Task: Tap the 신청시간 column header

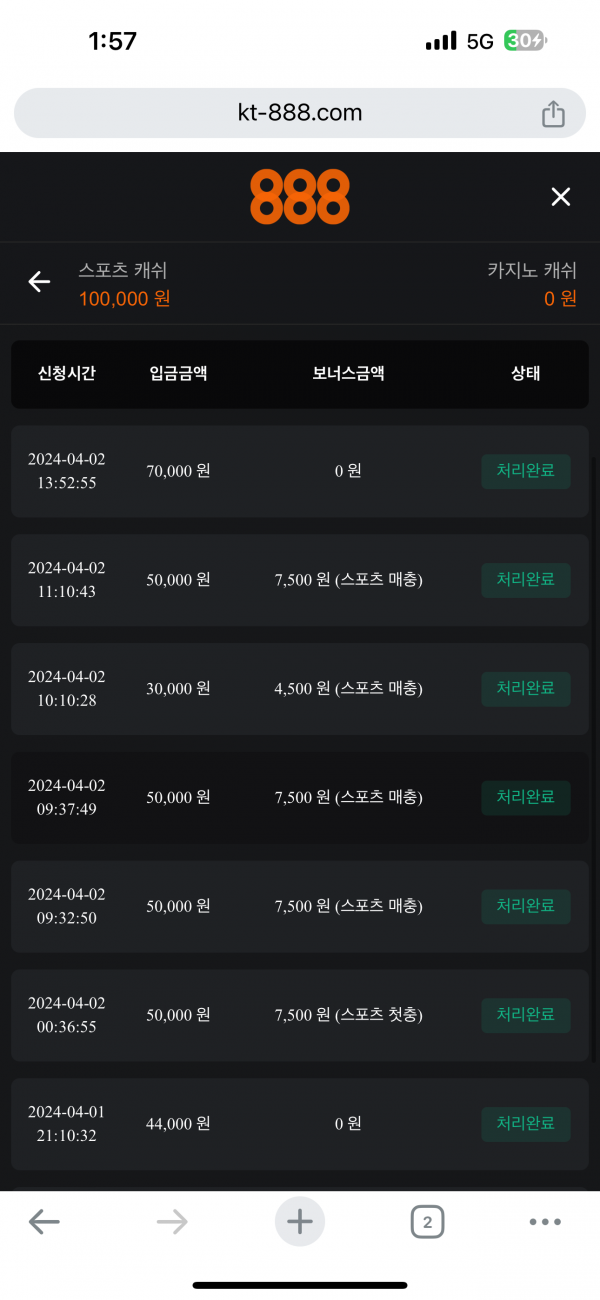Action: point(66,374)
